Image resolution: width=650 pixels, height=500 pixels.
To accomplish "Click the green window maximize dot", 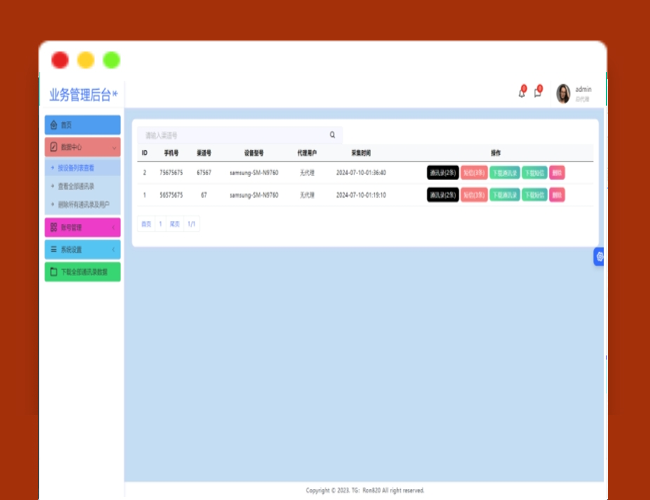I will point(112,60).
